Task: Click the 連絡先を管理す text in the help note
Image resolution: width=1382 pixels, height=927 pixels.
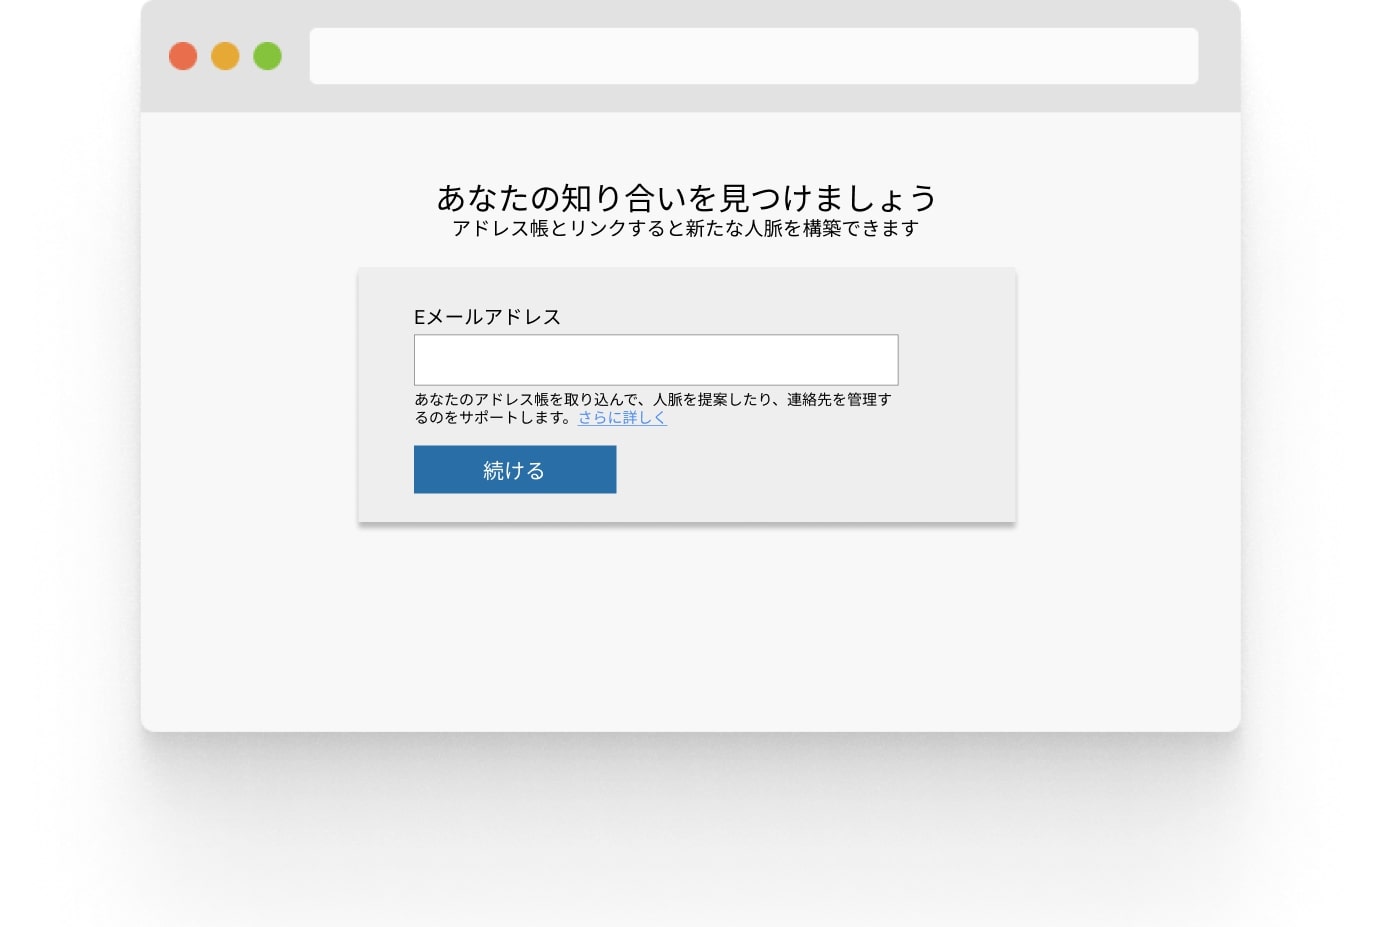Action: (838, 400)
